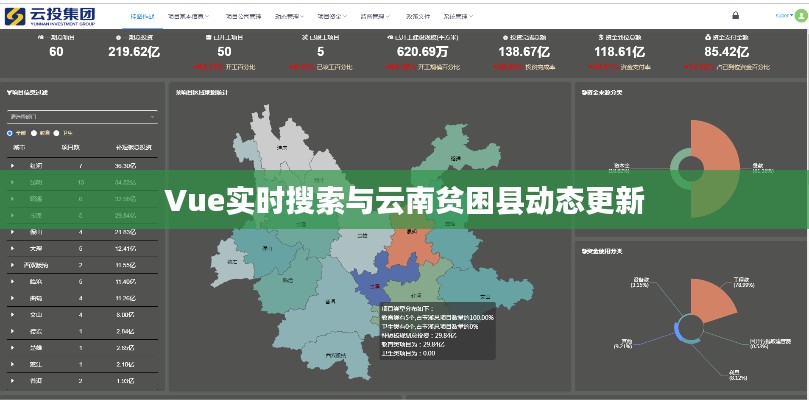
Task: Click the green ring of the upper donut chart
Action: [674, 169]
